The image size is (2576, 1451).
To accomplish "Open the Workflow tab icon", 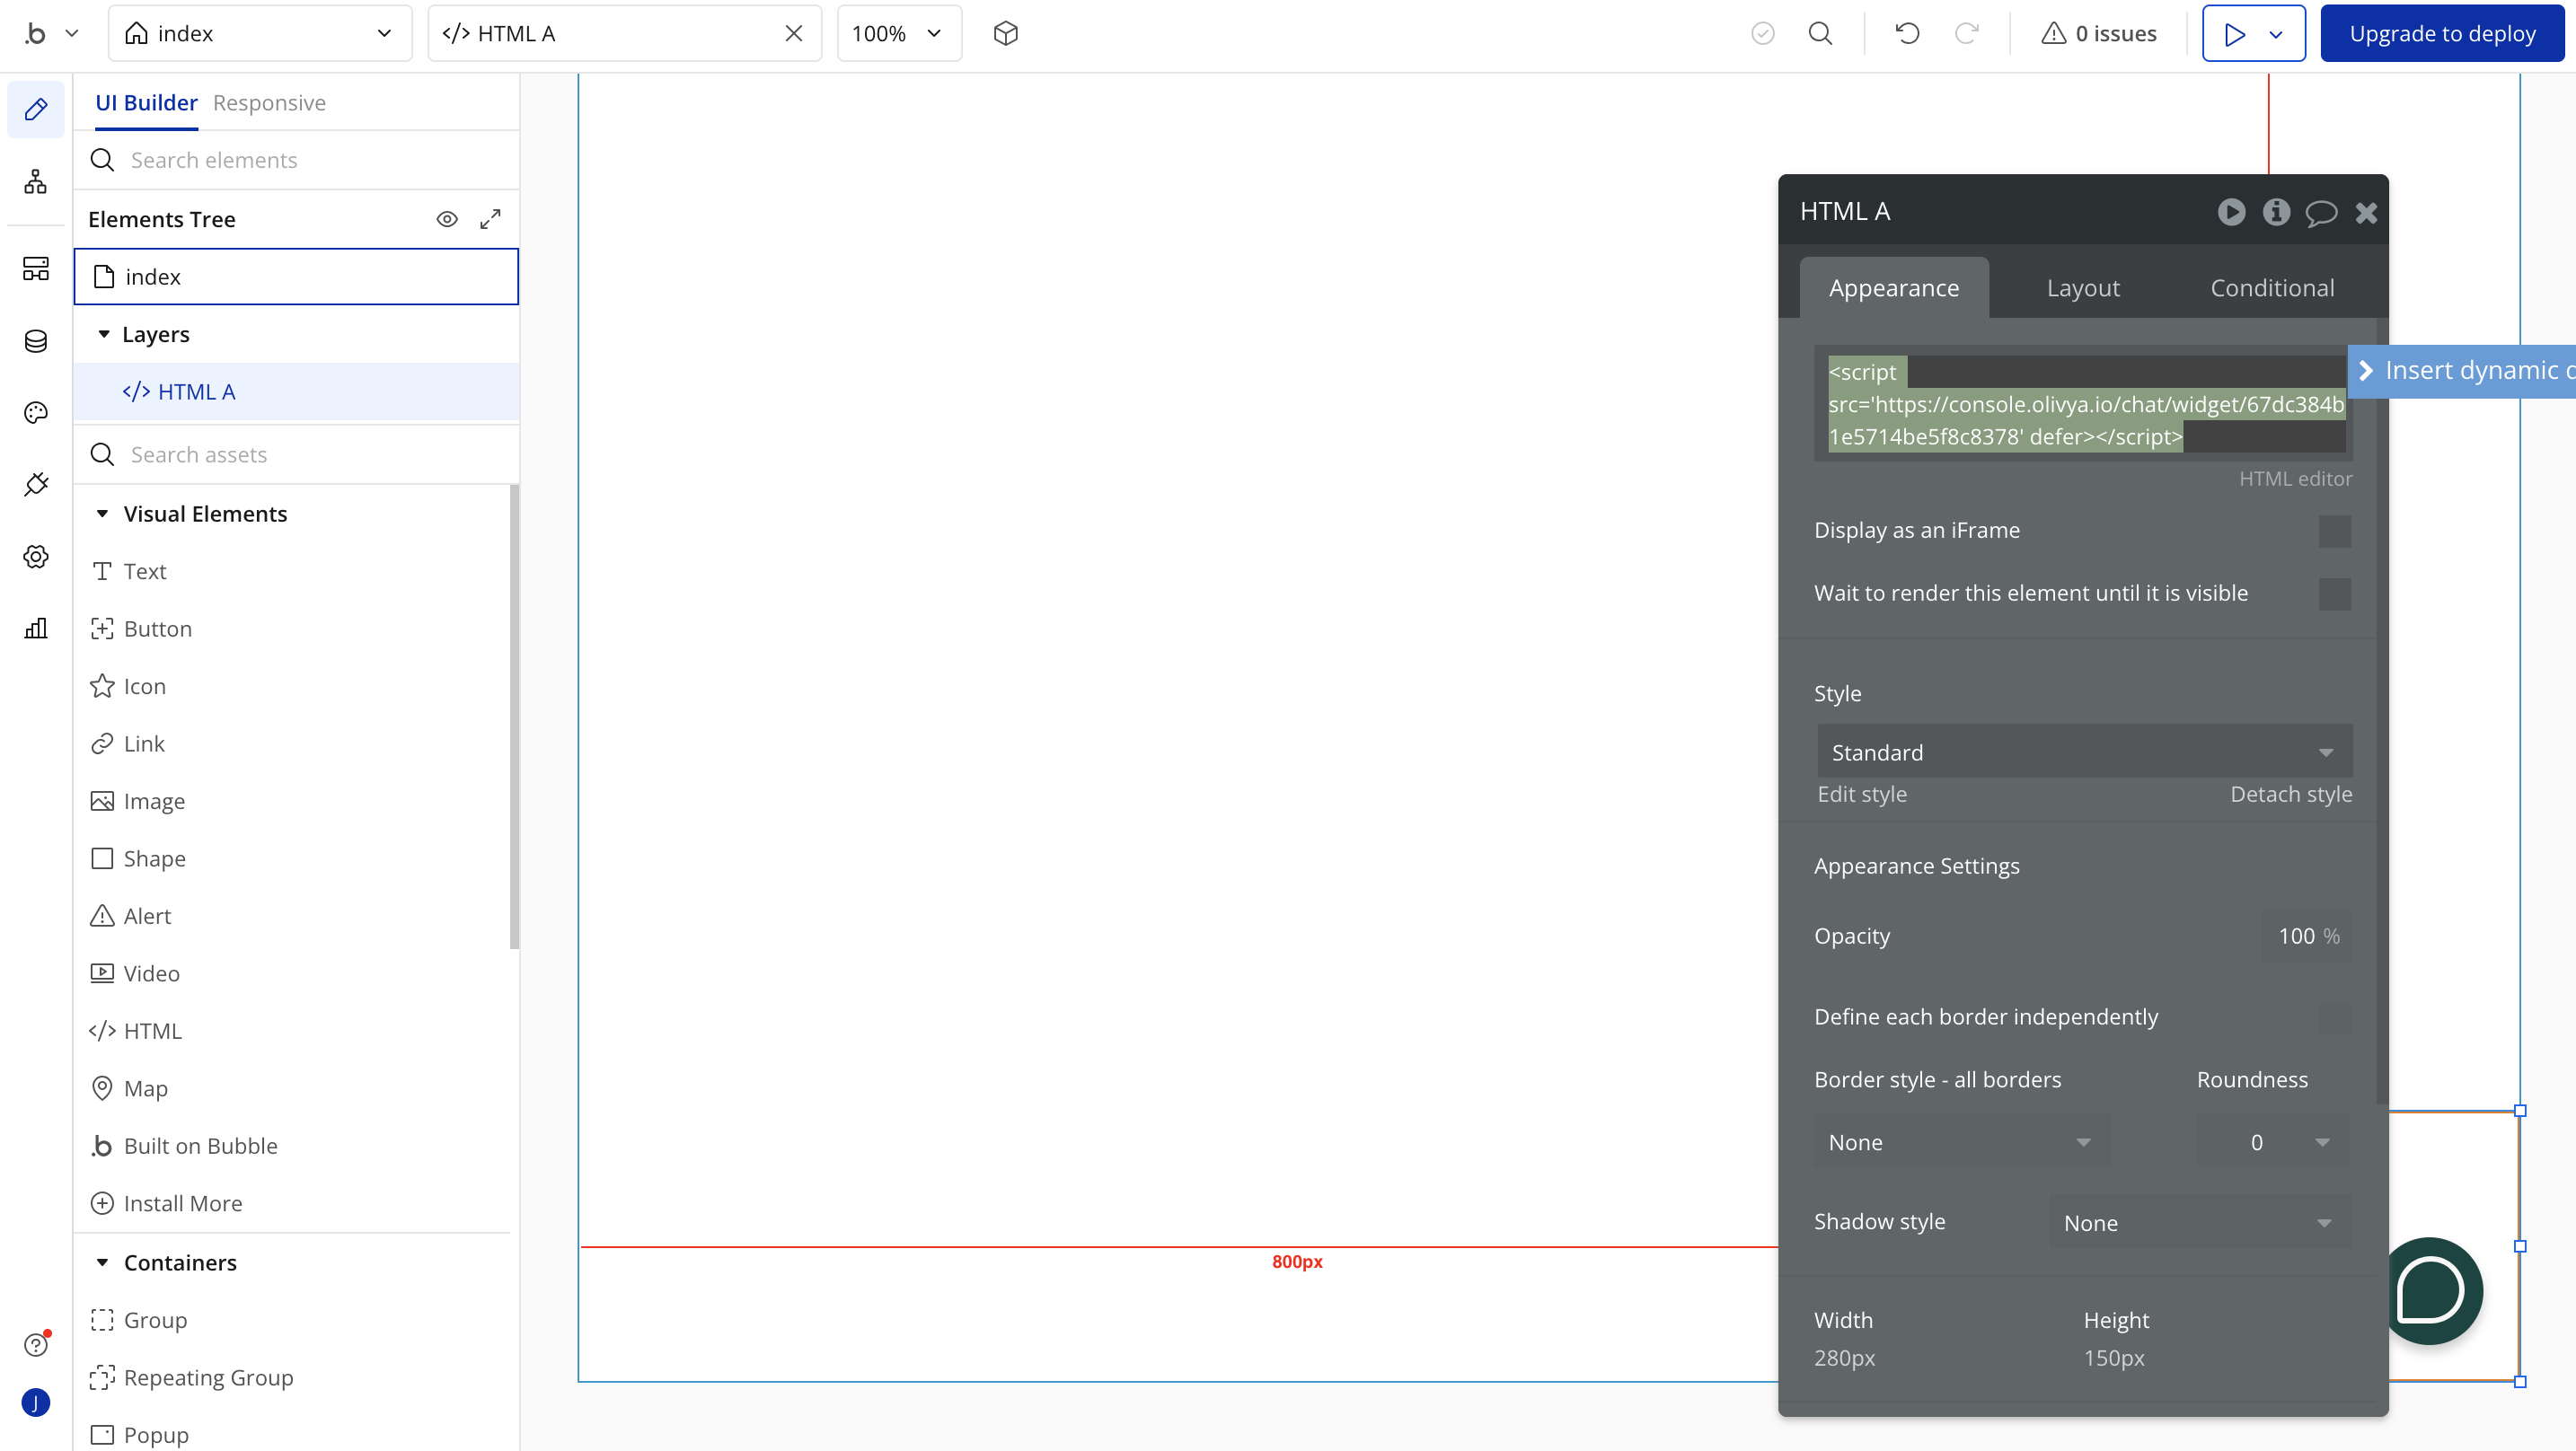I will tap(36, 181).
